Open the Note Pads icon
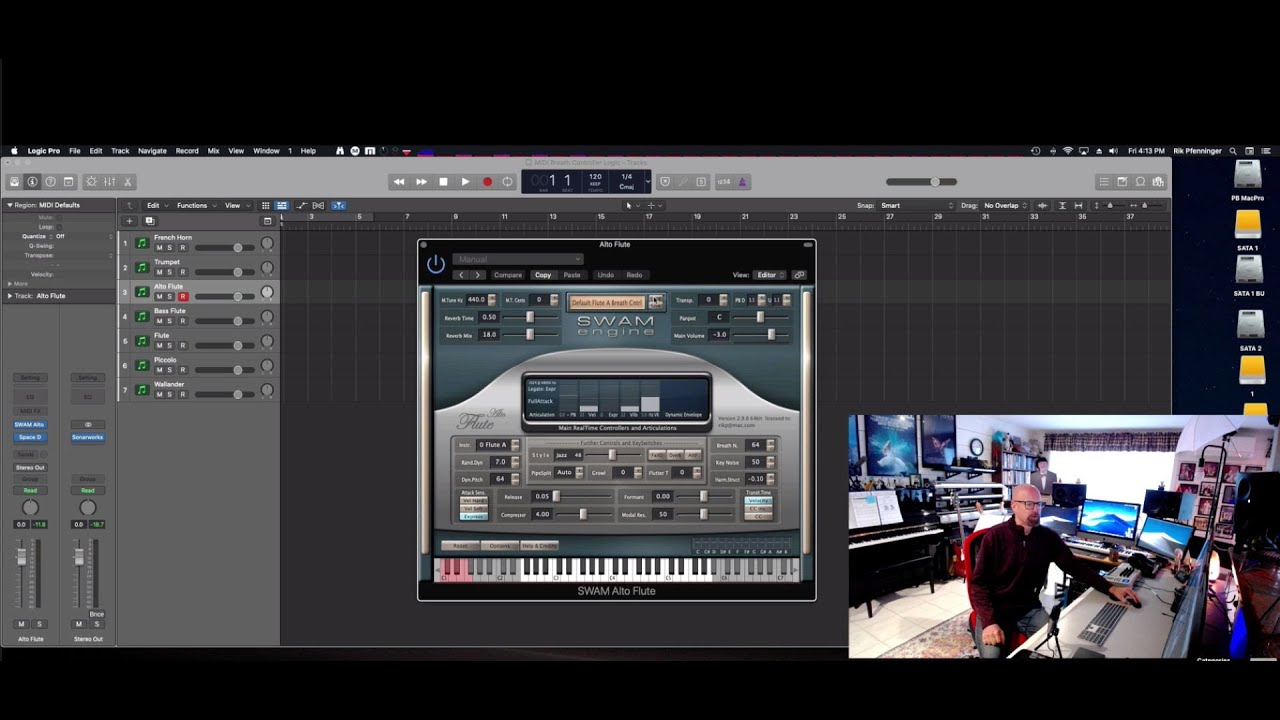 pos(1122,182)
